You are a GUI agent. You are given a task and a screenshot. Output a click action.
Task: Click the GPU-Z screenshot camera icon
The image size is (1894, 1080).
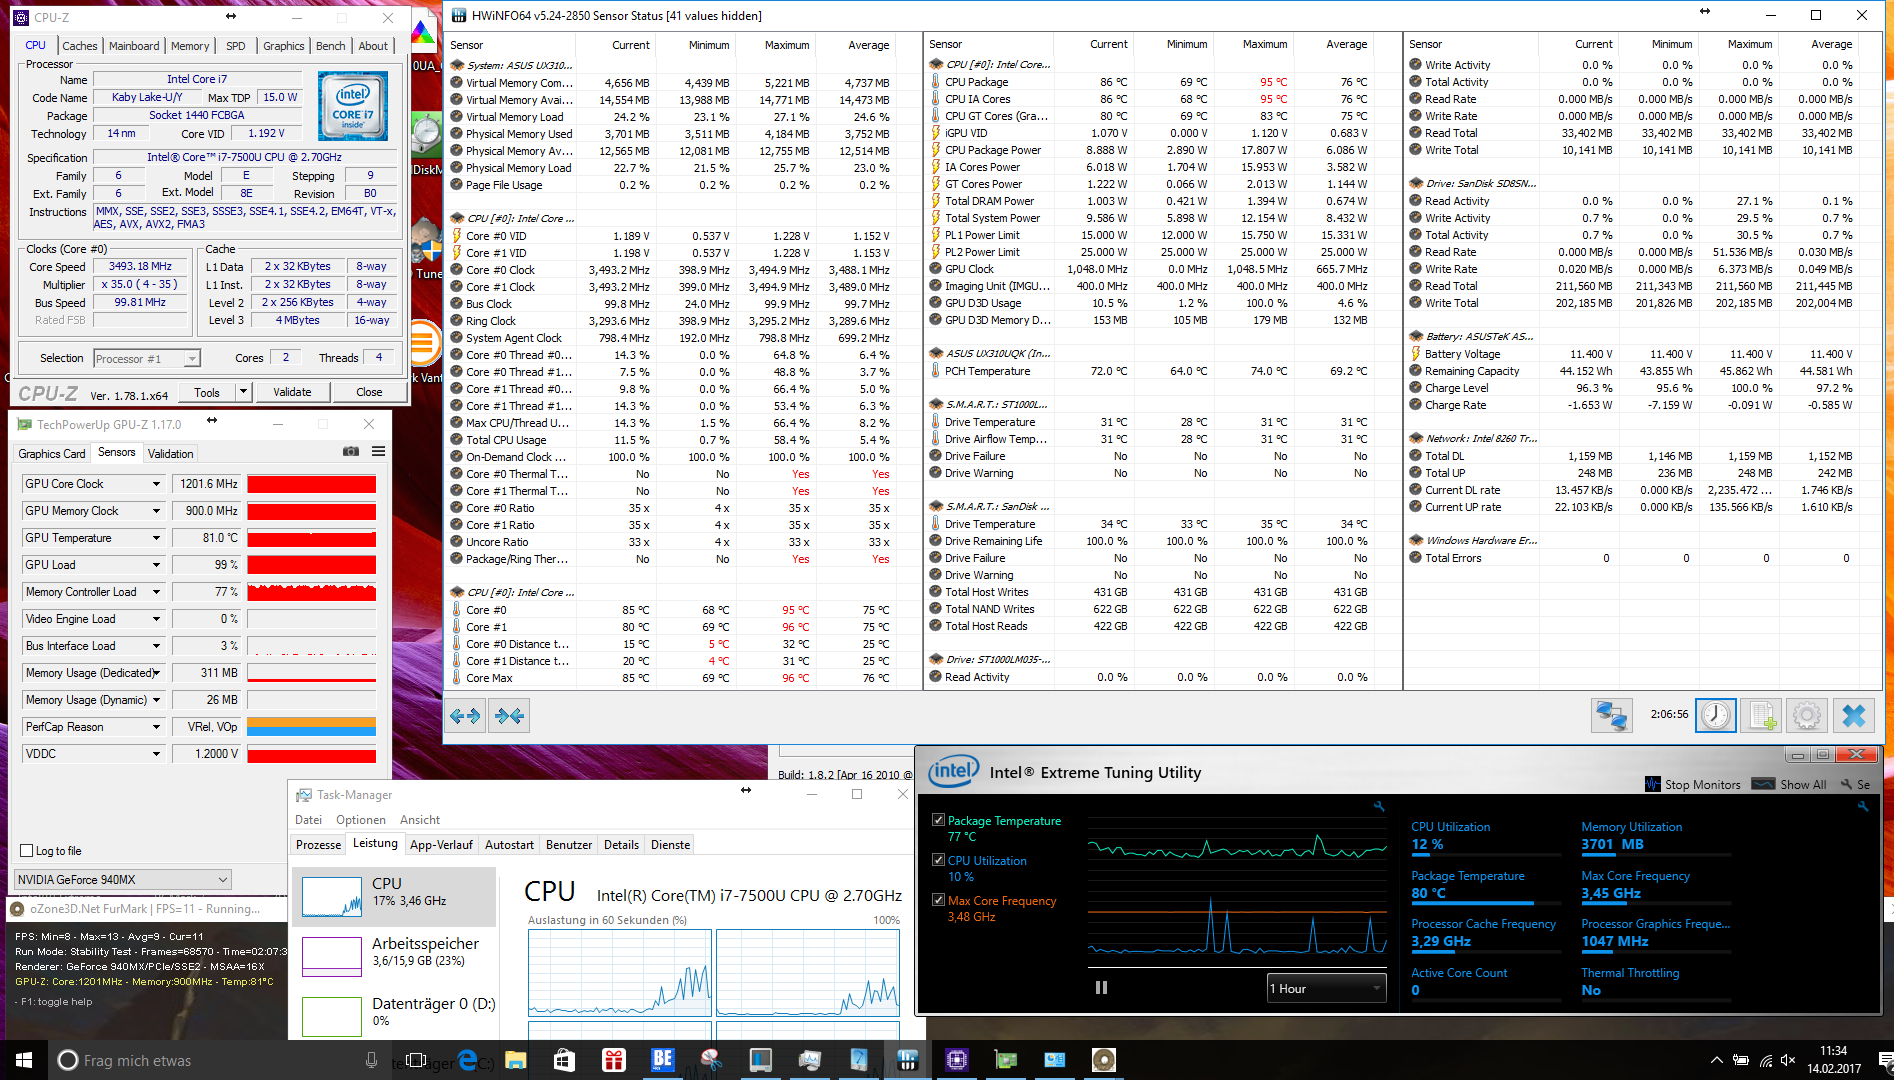[350, 452]
